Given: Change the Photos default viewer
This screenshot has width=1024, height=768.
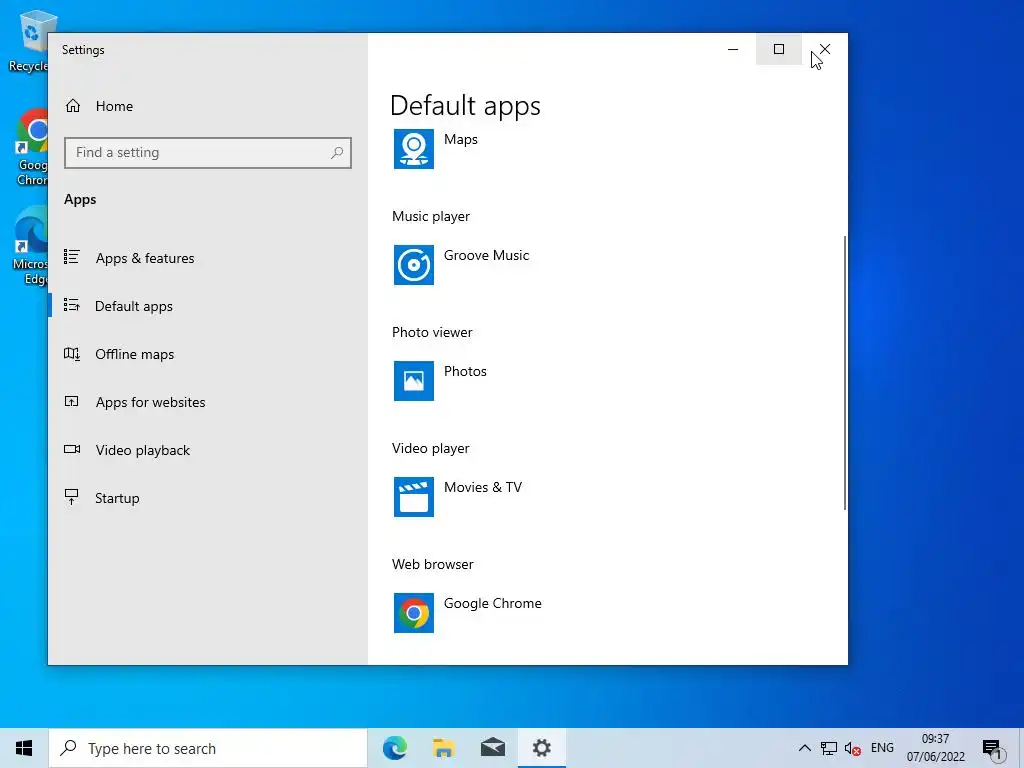Looking at the screenshot, I should (465, 371).
